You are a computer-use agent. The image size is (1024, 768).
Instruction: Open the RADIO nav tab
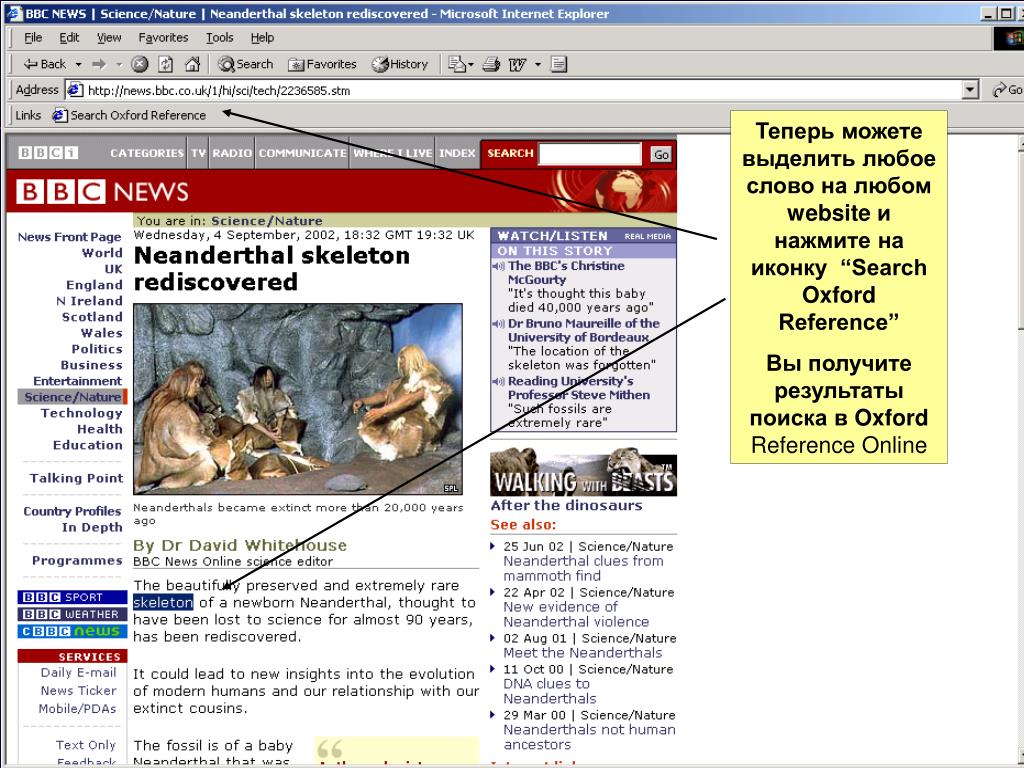232,153
